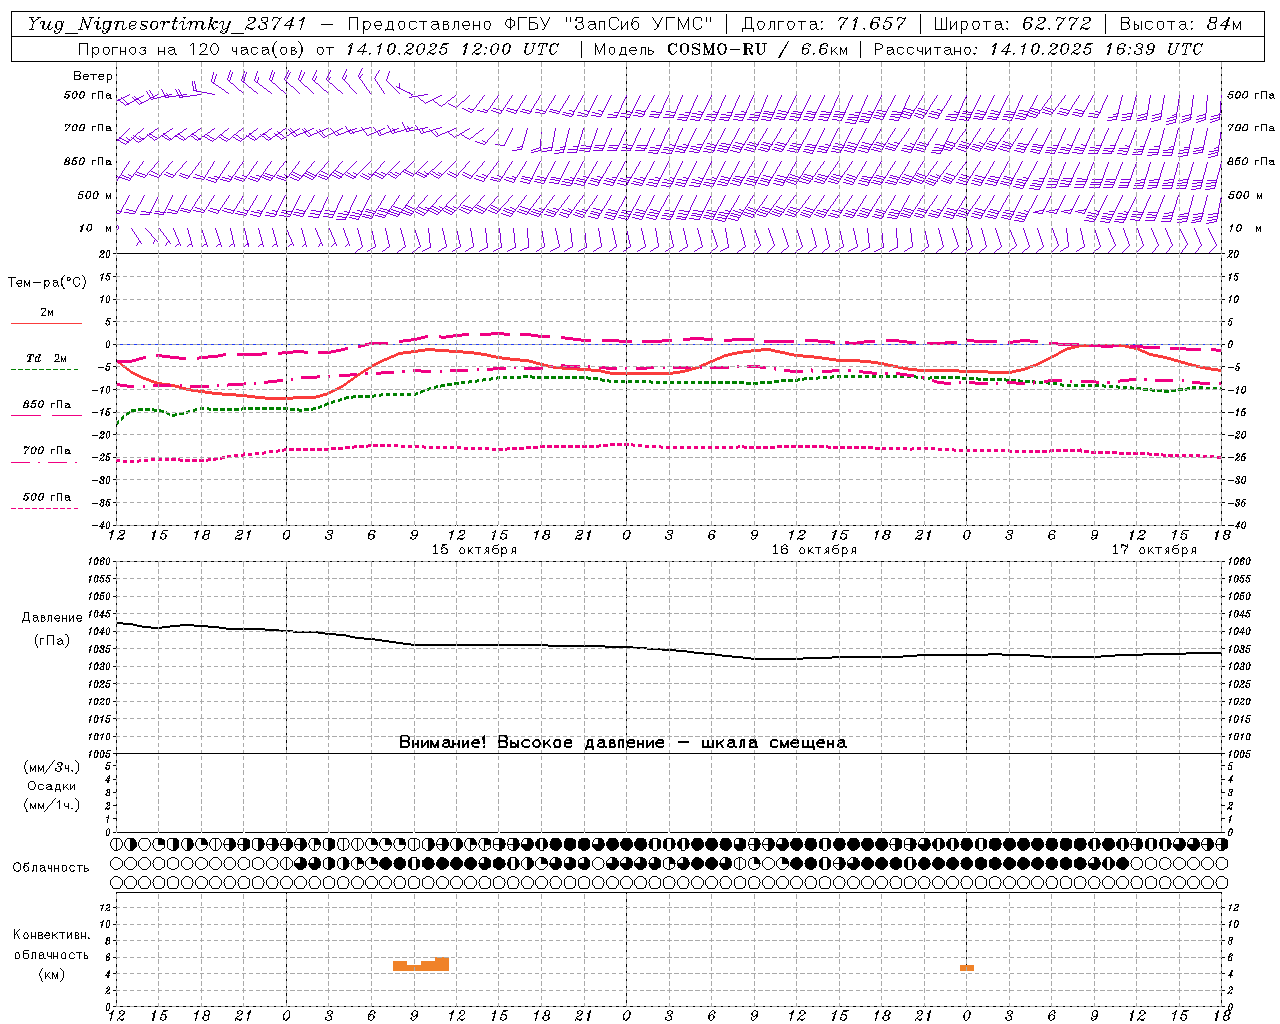Click the Тем-ра(°C) axis label

[x=47, y=283]
